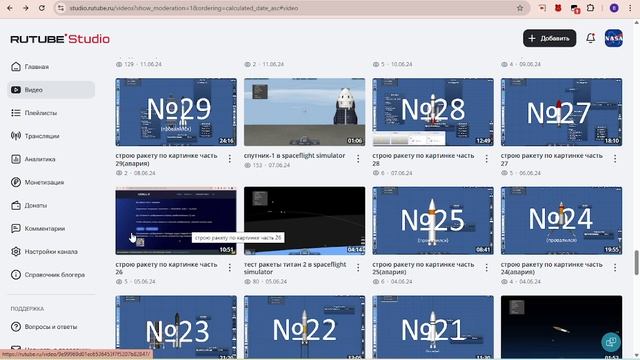Click the gear icon beside Настройки канала
The width and height of the screenshot is (640, 360).
(16, 251)
